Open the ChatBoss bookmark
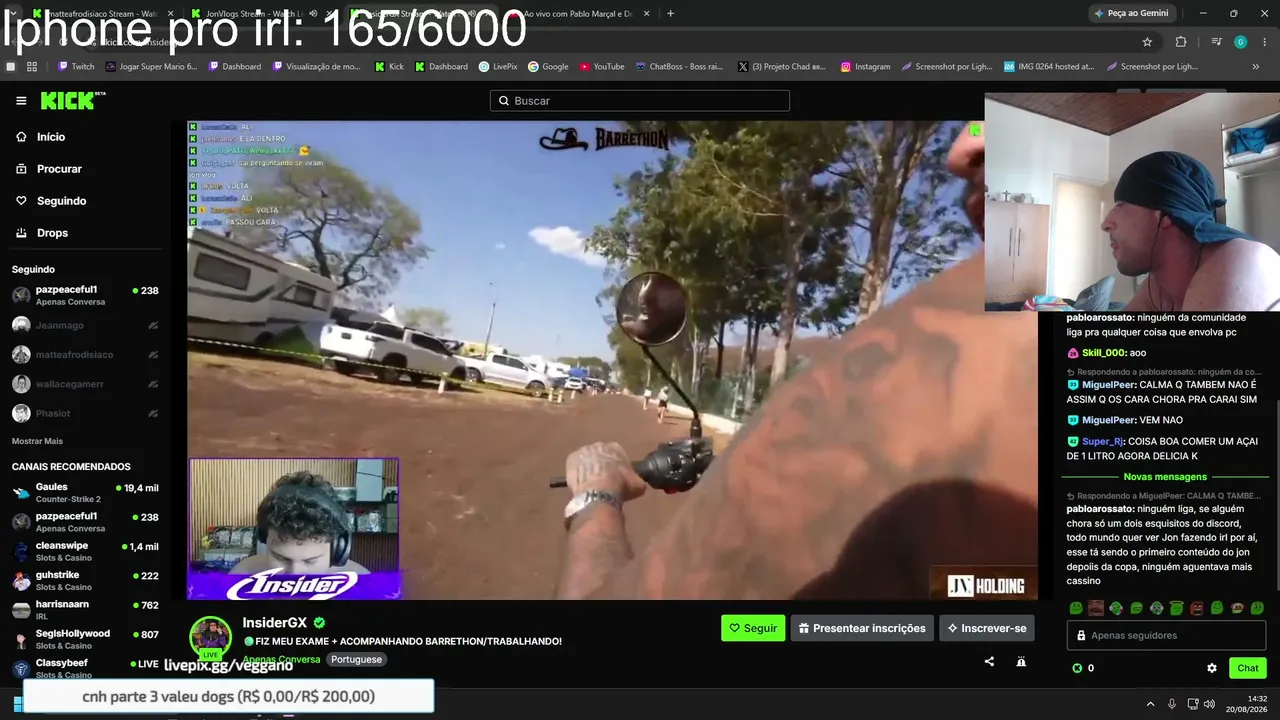The image size is (1280, 720). point(678,67)
